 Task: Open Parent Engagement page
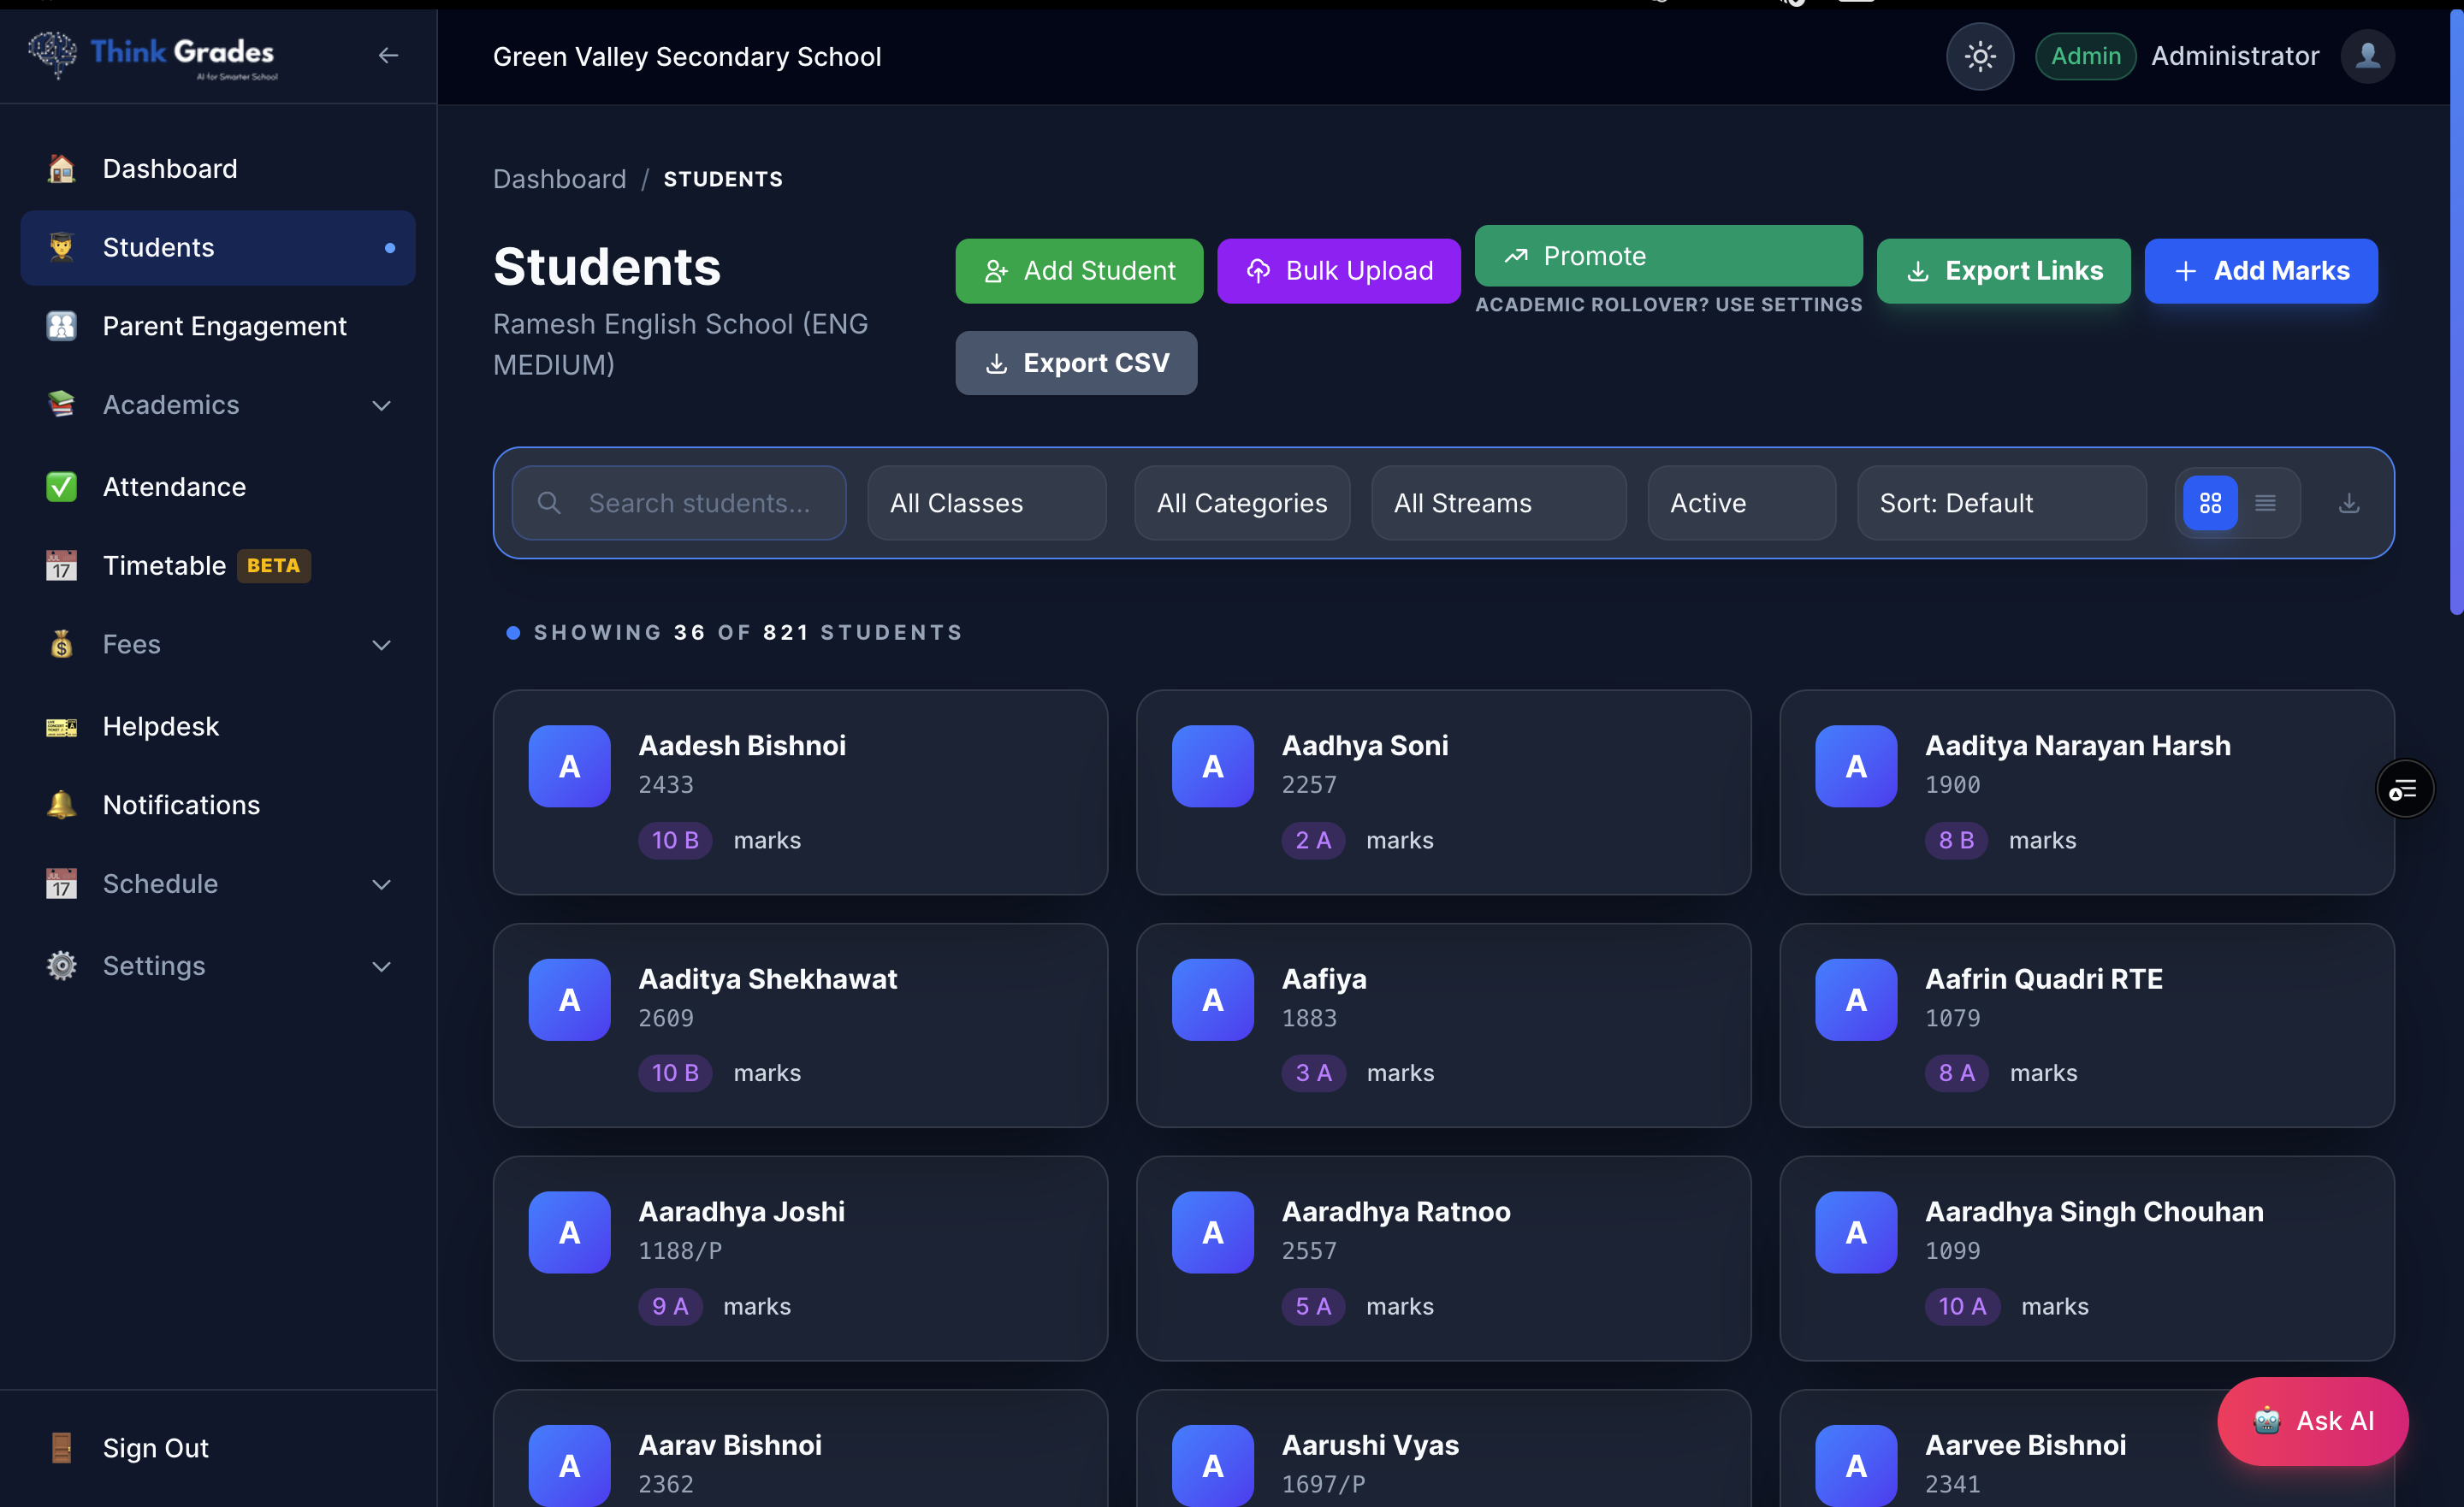click(218, 326)
